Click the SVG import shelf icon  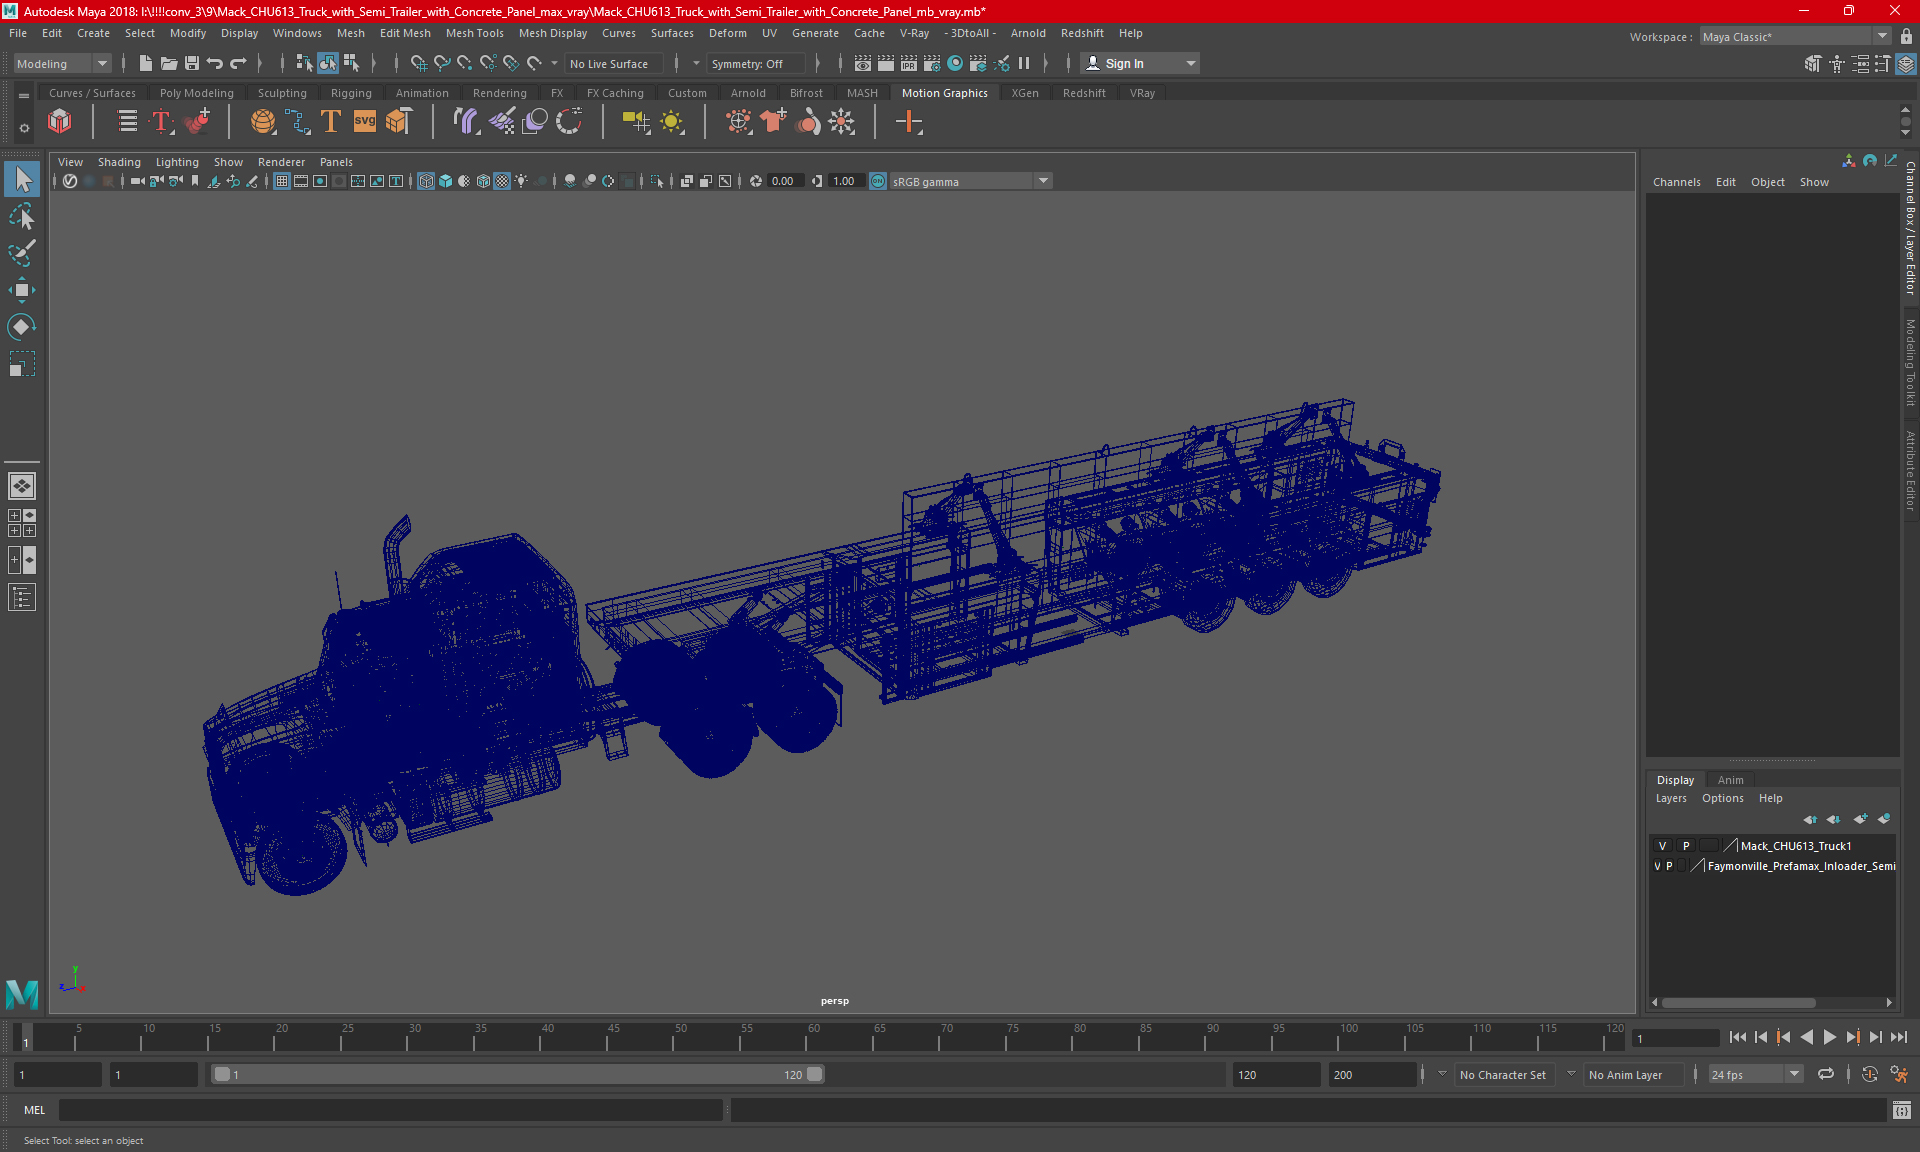click(365, 122)
